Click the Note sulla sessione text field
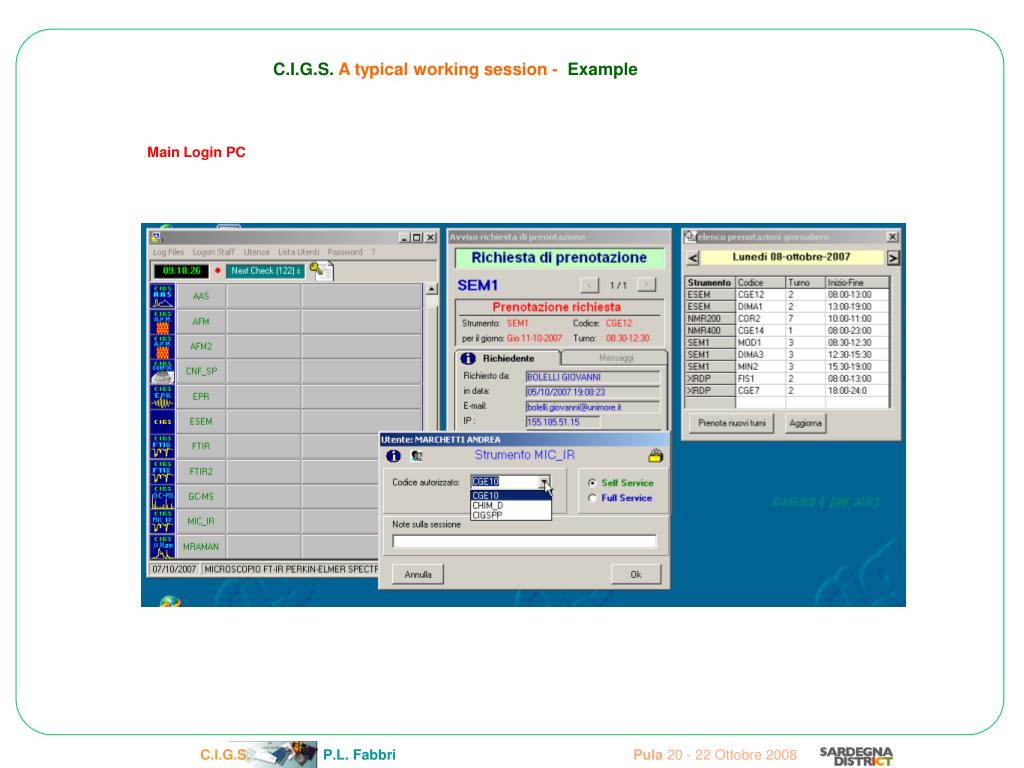Screen dimensions: 1024x768 coord(524,541)
